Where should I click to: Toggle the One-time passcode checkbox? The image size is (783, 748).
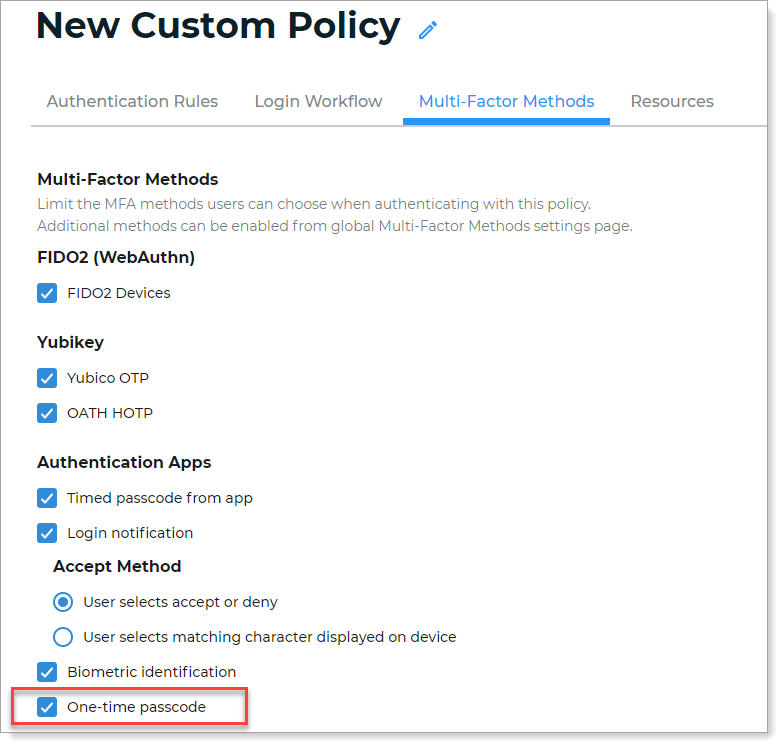(47, 707)
